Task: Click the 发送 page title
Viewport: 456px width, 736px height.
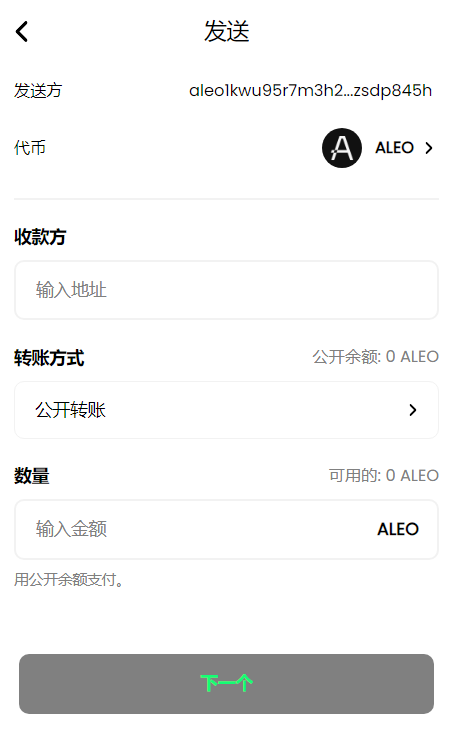Action: tap(226, 31)
